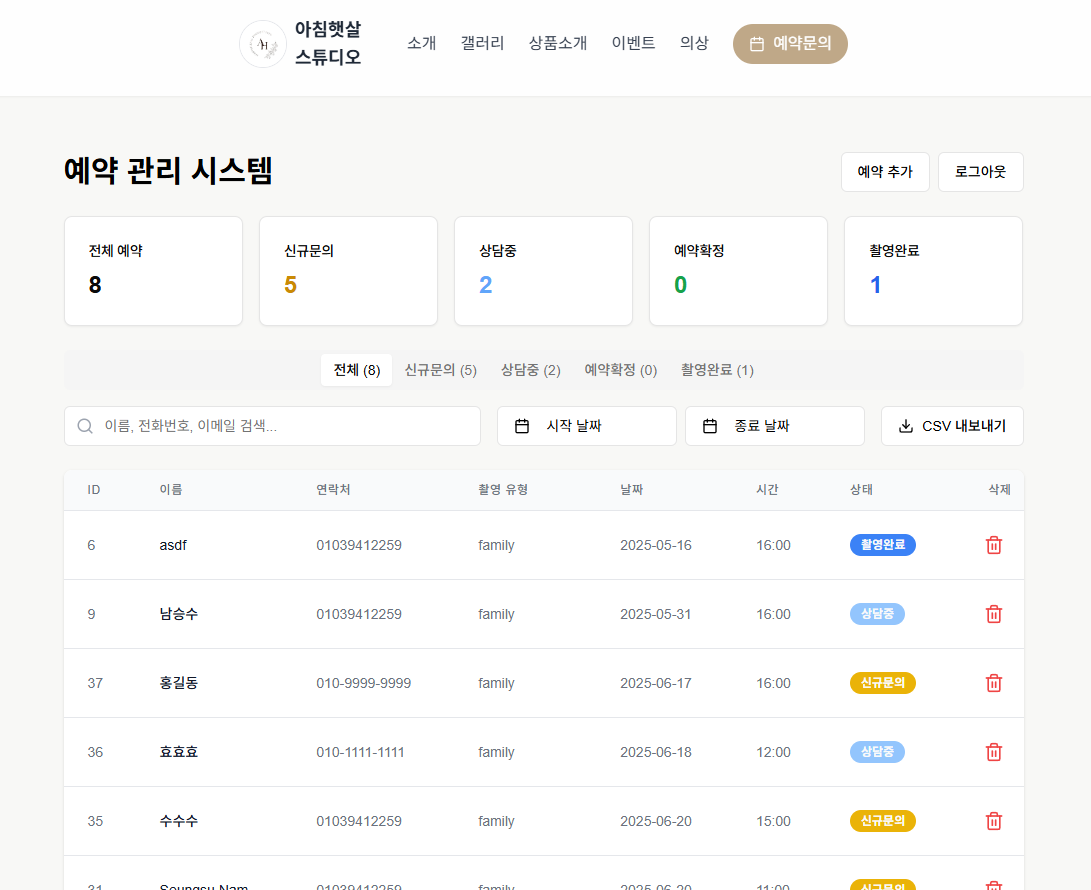Click the calendar icon inside 예약문의 button
This screenshot has width=1091, height=890.
tap(756, 43)
